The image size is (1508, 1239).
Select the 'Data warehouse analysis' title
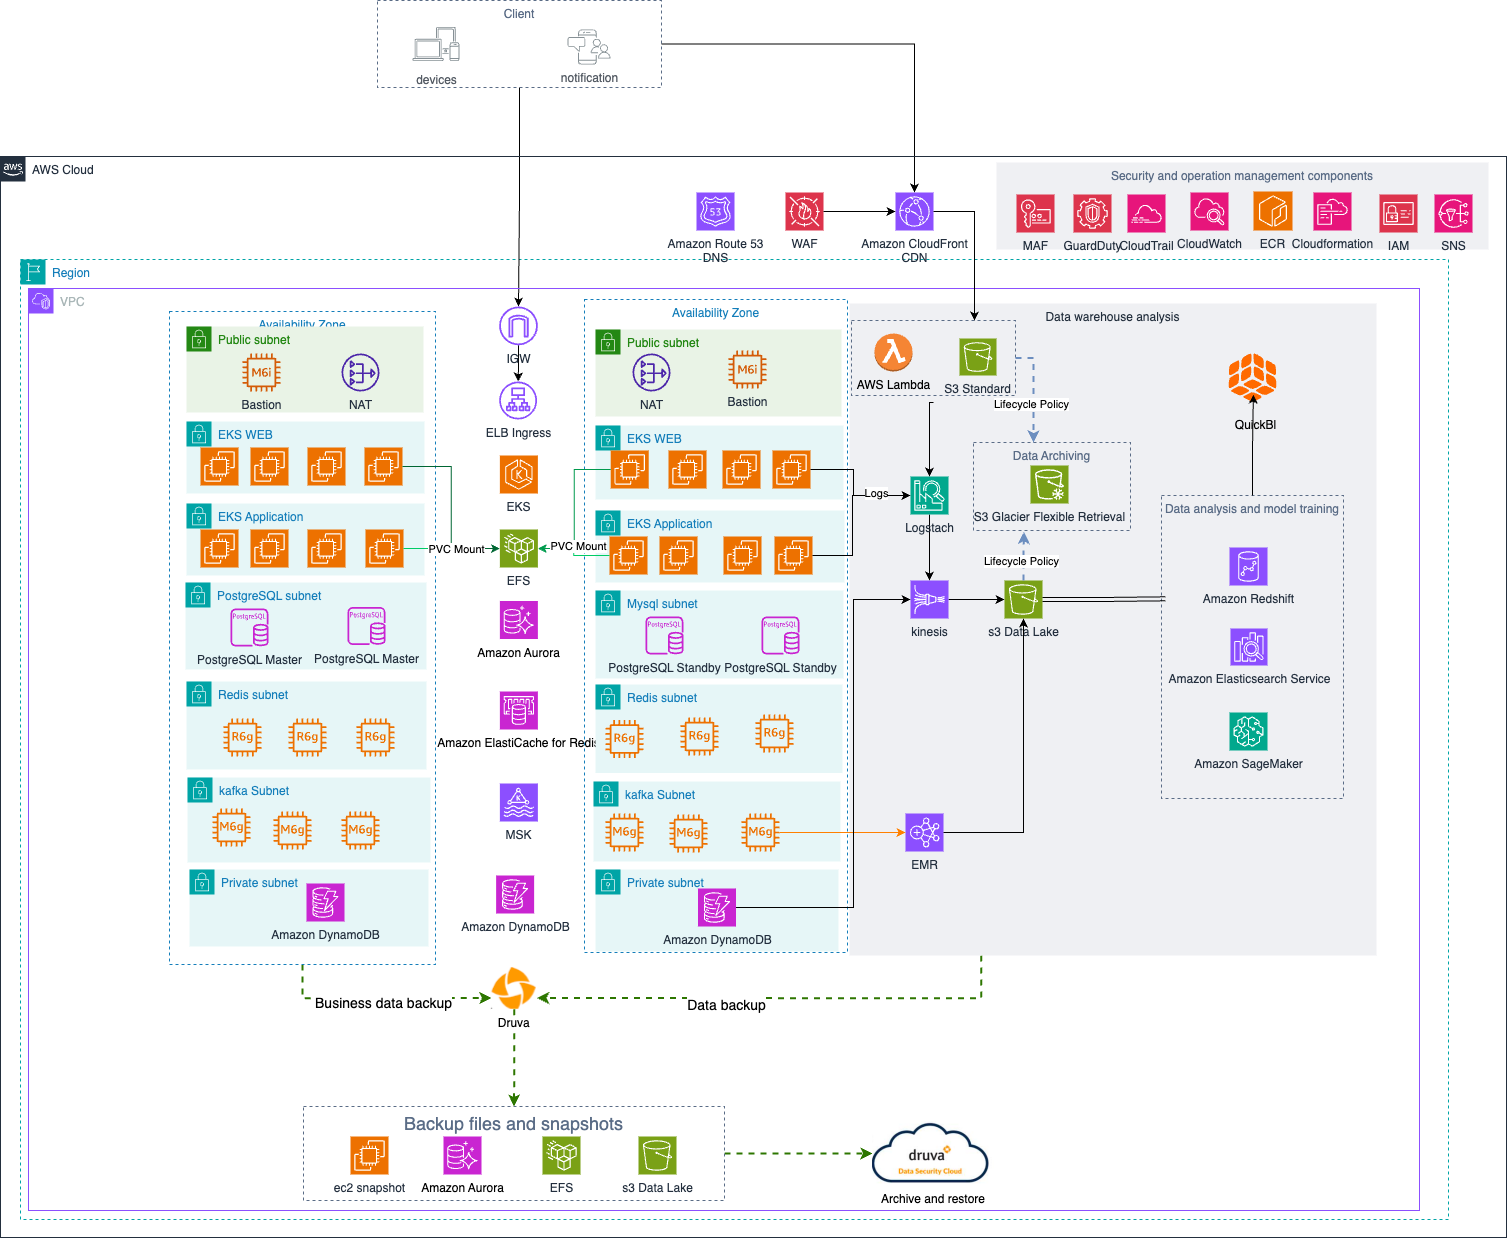[x=1112, y=317]
